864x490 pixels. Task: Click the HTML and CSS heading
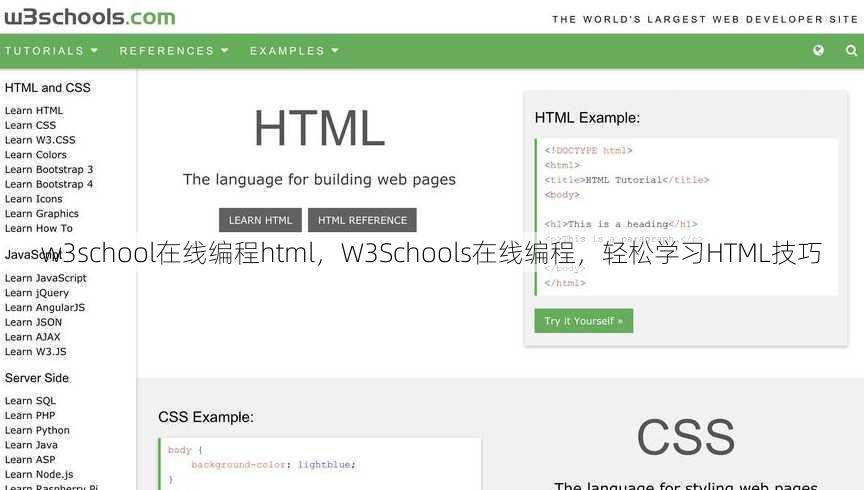click(47, 88)
